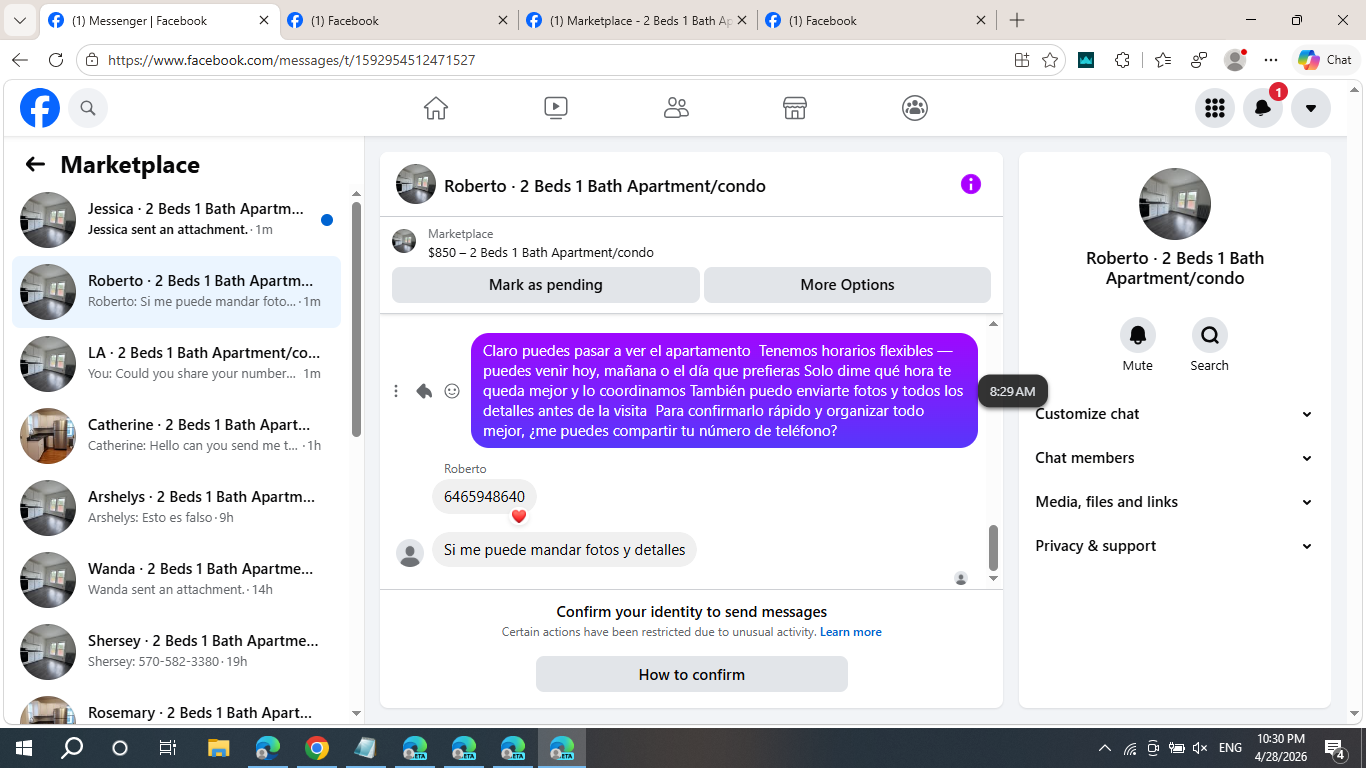Expand the Chat members section
The width and height of the screenshot is (1366, 768).
coord(1175,458)
